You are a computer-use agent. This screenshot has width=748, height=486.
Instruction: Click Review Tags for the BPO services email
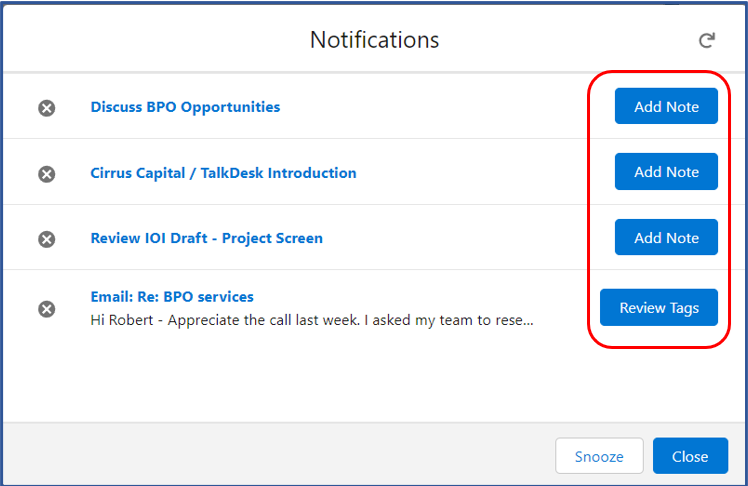[x=659, y=308]
